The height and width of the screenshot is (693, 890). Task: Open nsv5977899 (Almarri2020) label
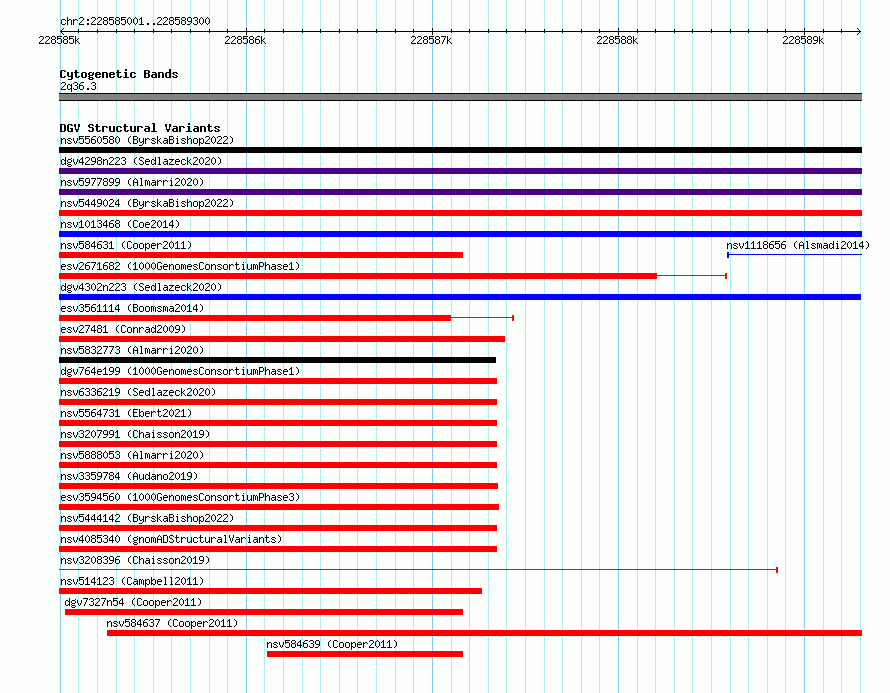pos(132,182)
